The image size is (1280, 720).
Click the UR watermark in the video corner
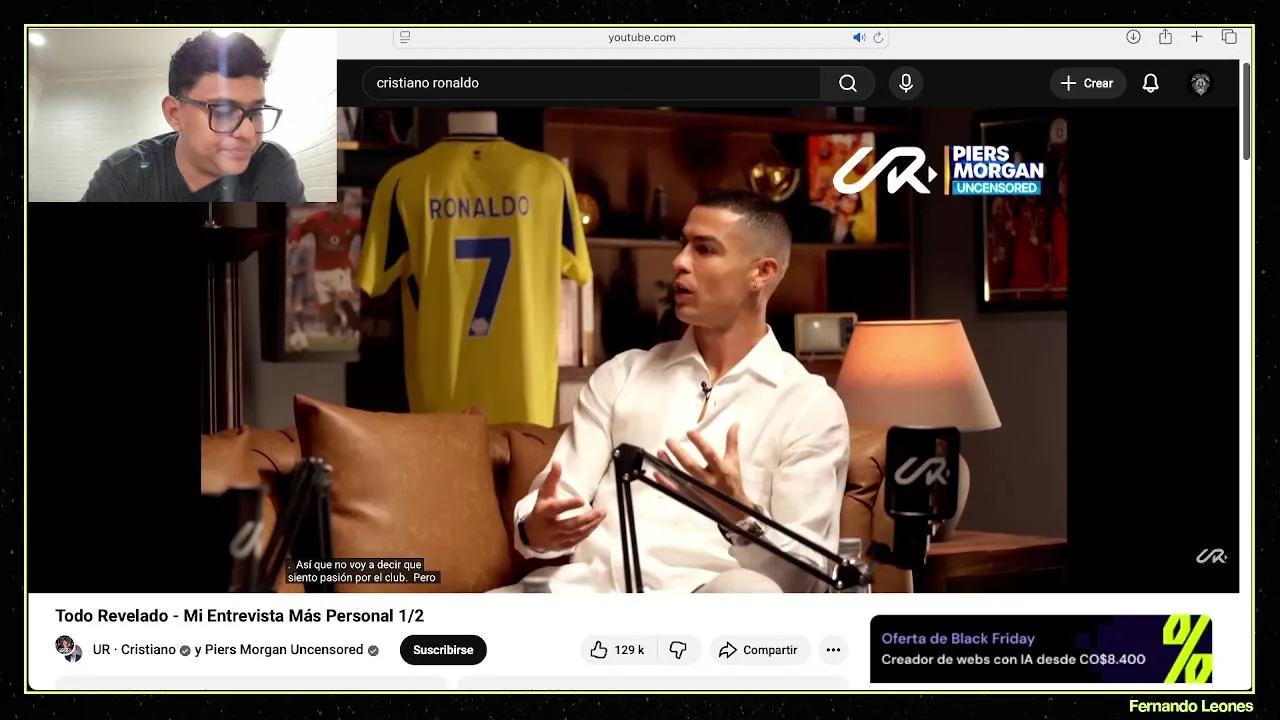click(1211, 557)
